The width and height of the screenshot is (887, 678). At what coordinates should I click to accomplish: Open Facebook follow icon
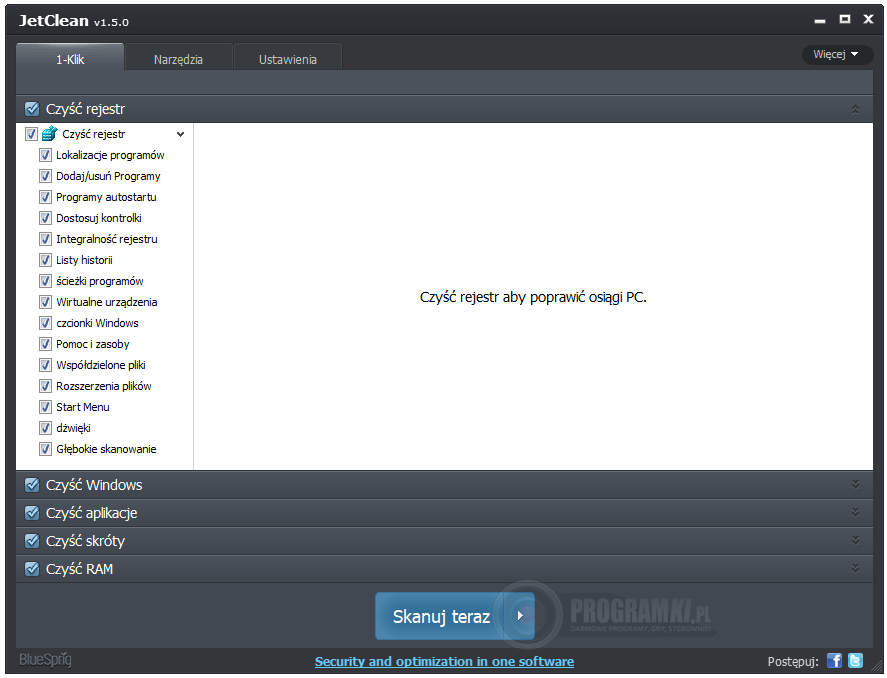(834, 660)
